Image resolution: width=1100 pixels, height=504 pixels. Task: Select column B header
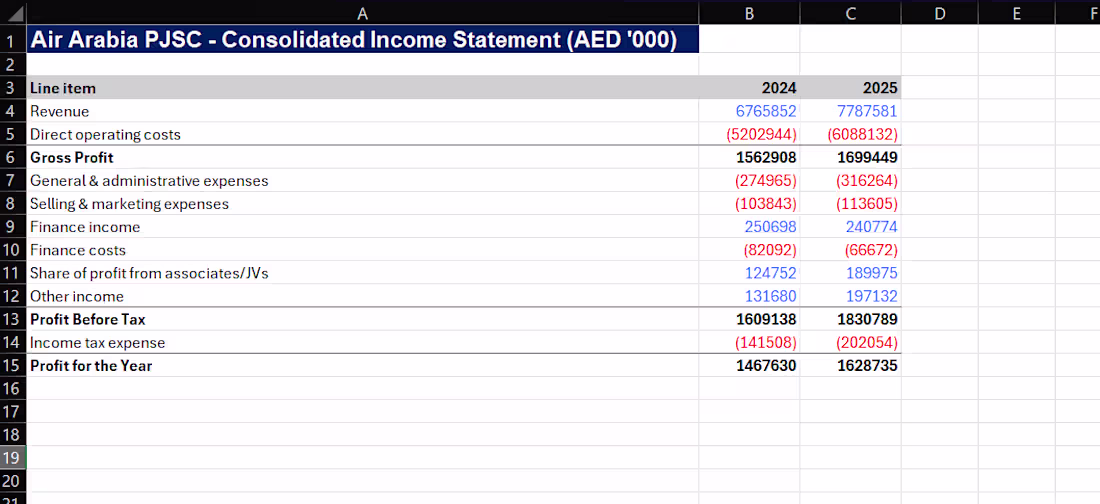pos(749,12)
